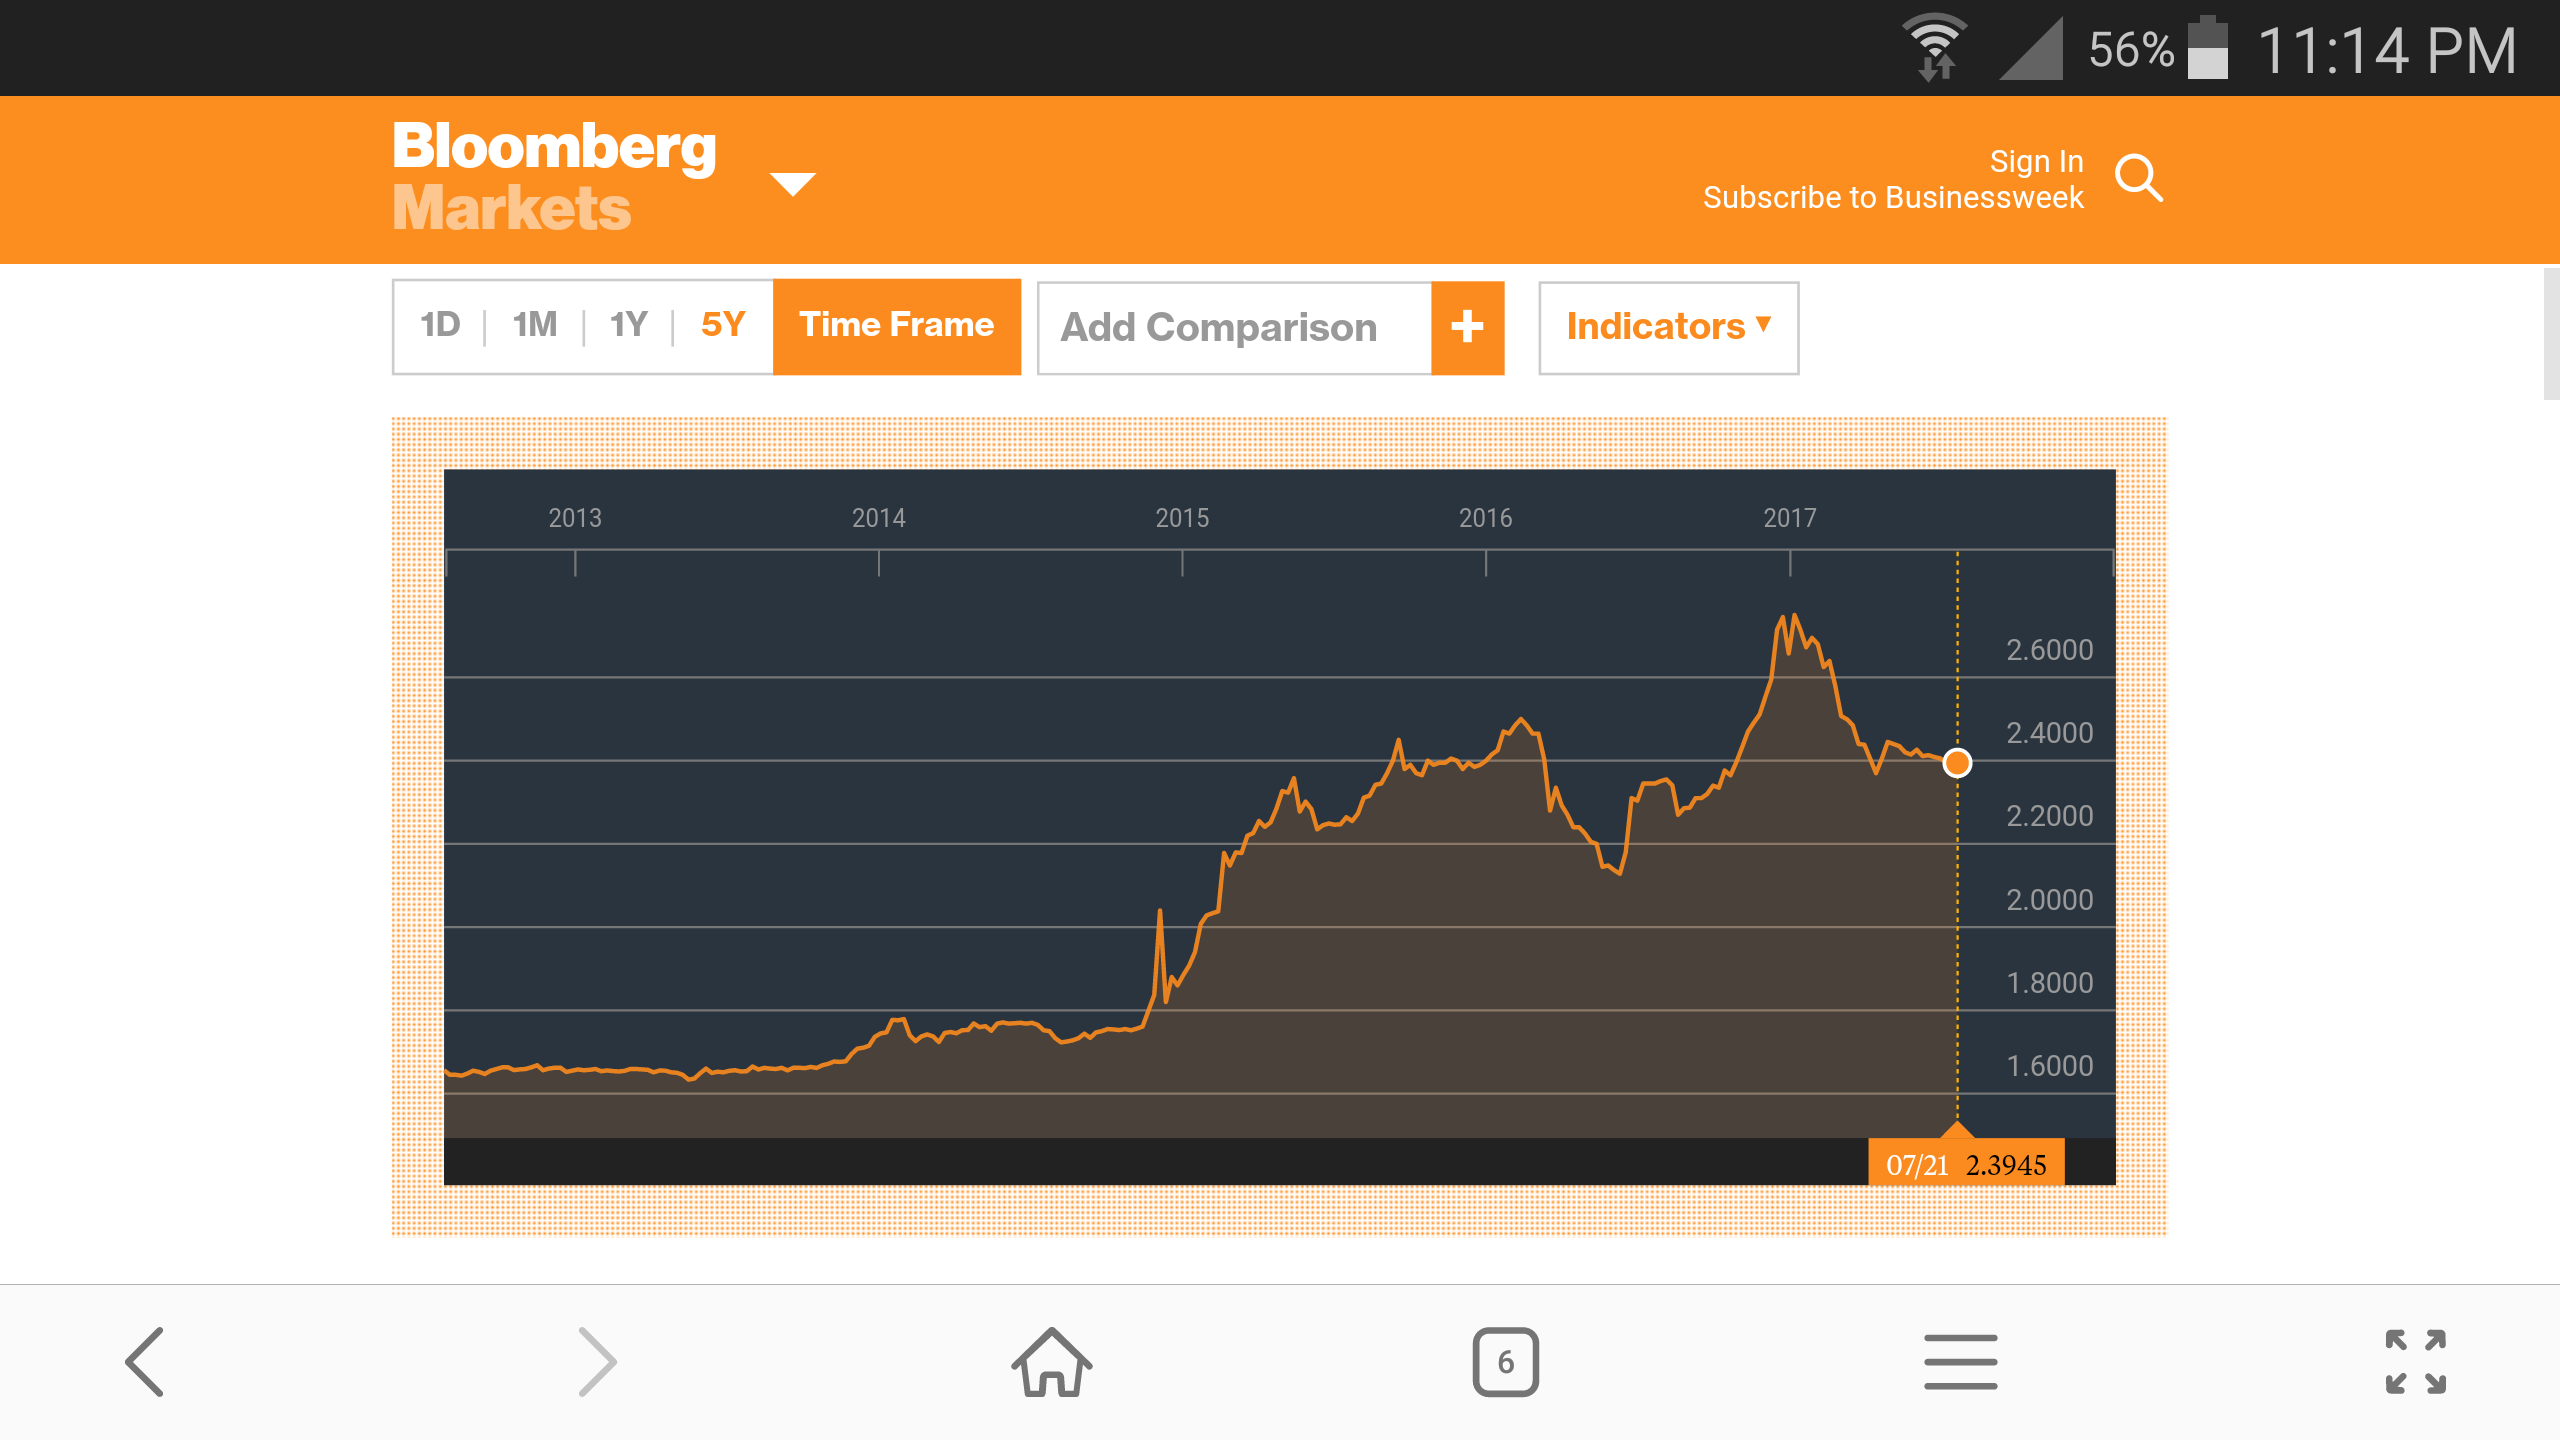Open the Time Frame selector

tap(896, 326)
